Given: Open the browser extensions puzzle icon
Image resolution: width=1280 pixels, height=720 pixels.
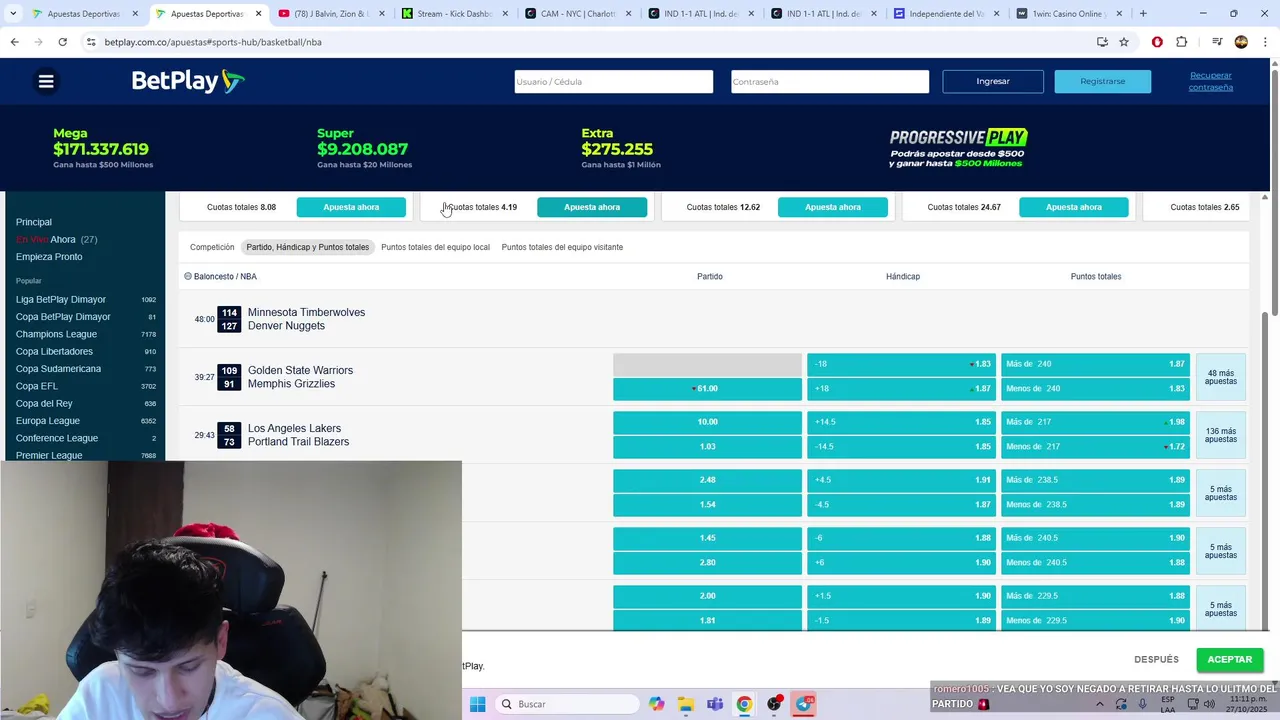Looking at the screenshot, I should [1181, 42].
